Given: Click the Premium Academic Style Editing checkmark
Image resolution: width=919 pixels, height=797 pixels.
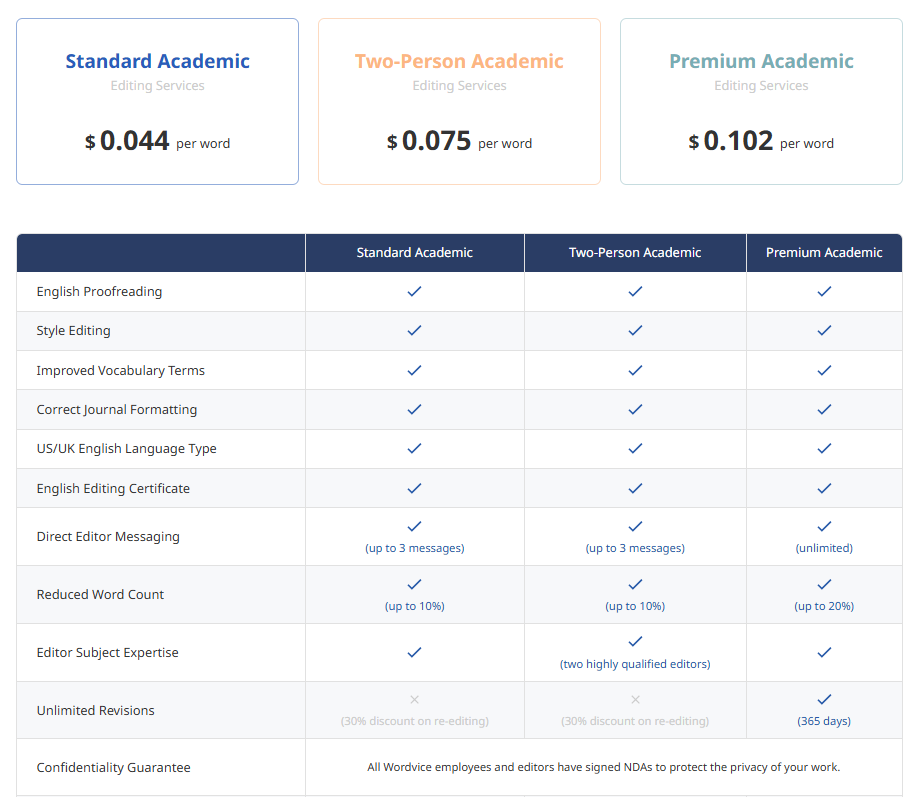Looking at the screenshot, I should [x=824, y=331].
